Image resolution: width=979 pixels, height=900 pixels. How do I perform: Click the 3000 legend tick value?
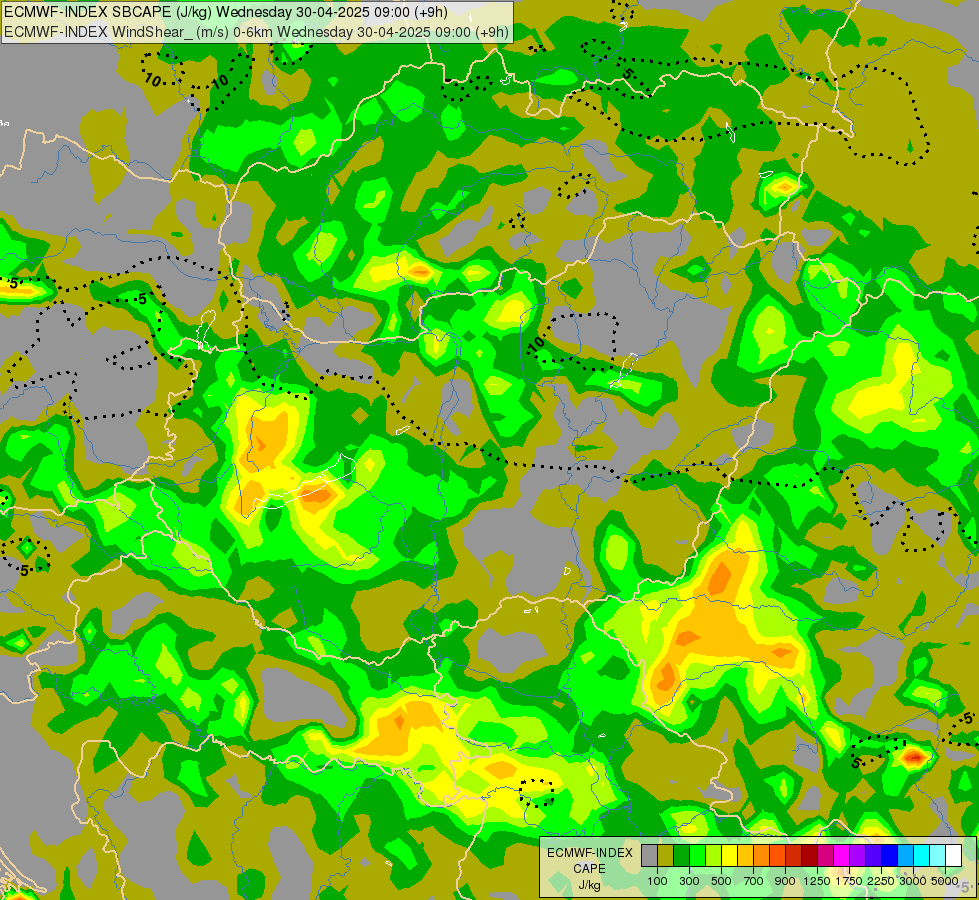tap(913, 881)
